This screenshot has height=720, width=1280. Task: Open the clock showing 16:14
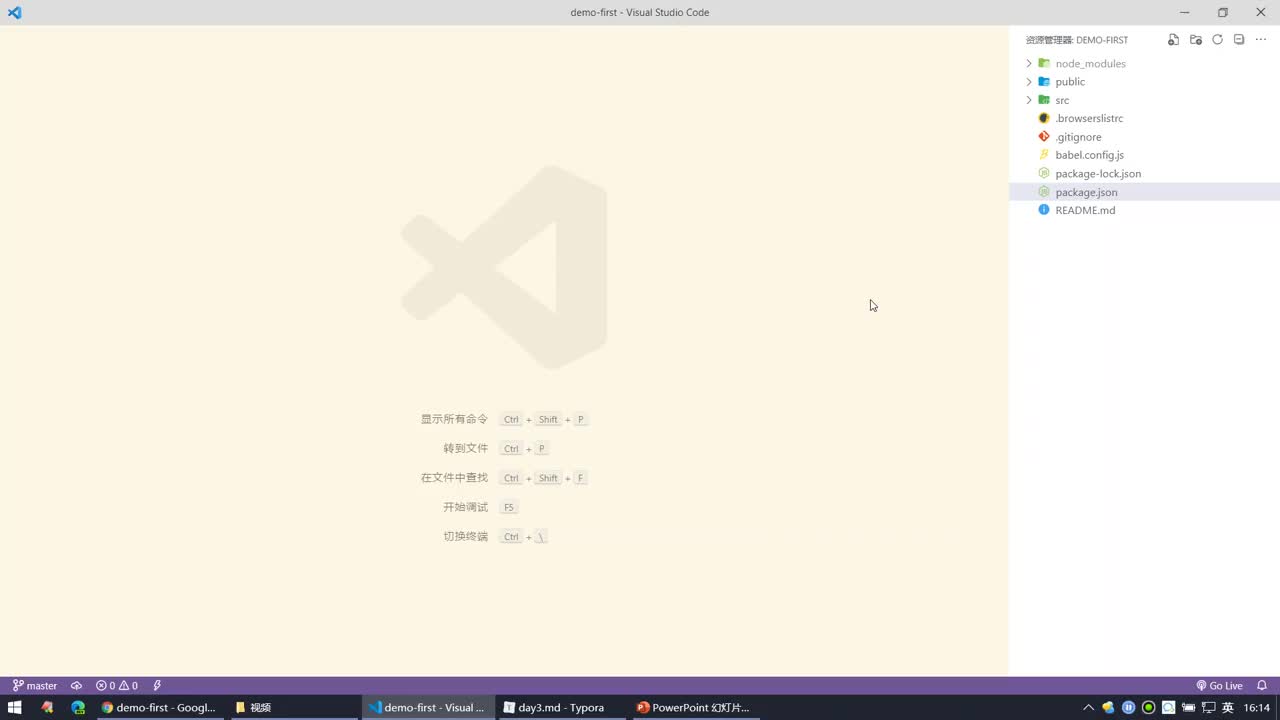1257,707
